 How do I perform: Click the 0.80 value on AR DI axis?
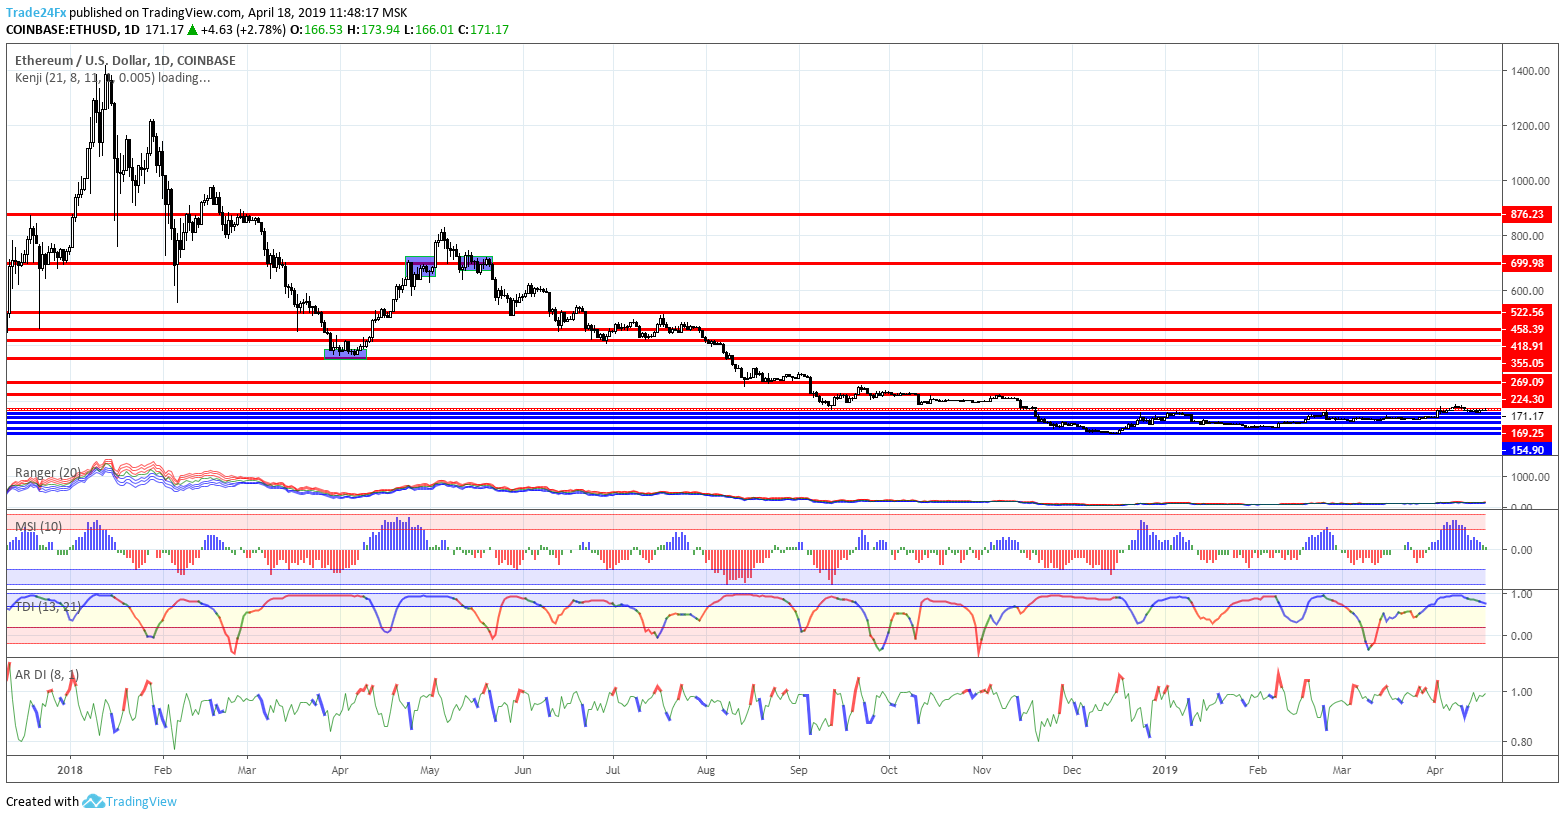pos(1523,742)
